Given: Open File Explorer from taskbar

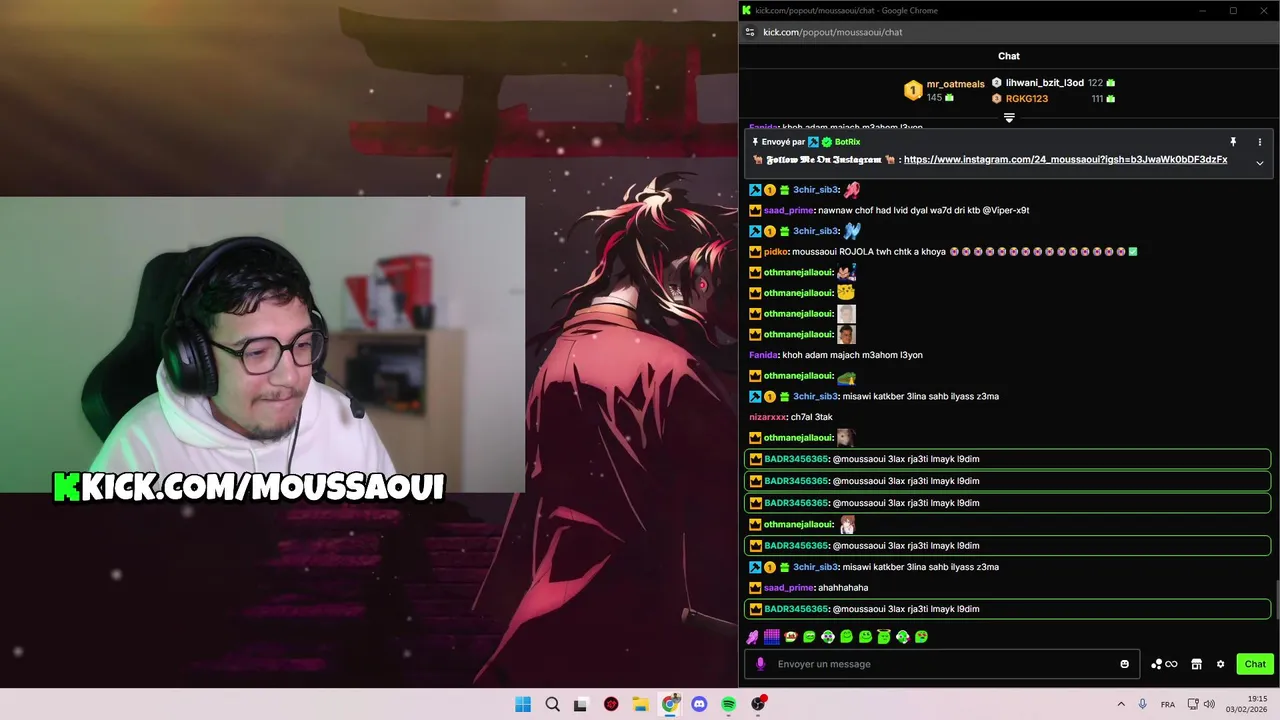Looking at the screenshot, I should tap(640, 704).
